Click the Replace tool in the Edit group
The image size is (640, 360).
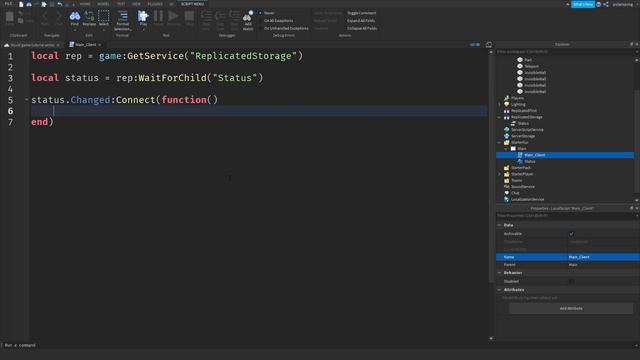coord(89,19)
